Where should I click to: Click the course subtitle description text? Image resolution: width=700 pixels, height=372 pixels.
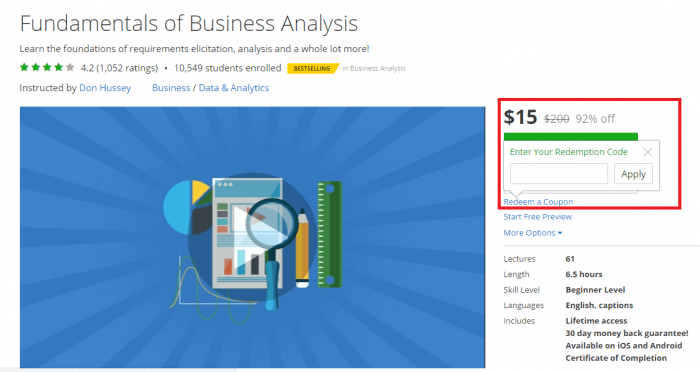tap(194, 49)
